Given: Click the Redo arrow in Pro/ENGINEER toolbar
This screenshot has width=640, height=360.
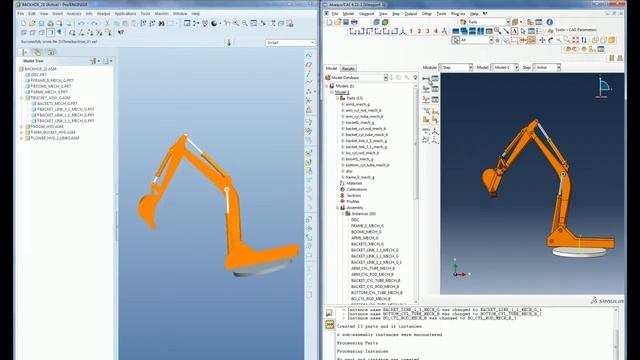Looking at the screenshot, I should pyautogui.click(x=94, y=24).
